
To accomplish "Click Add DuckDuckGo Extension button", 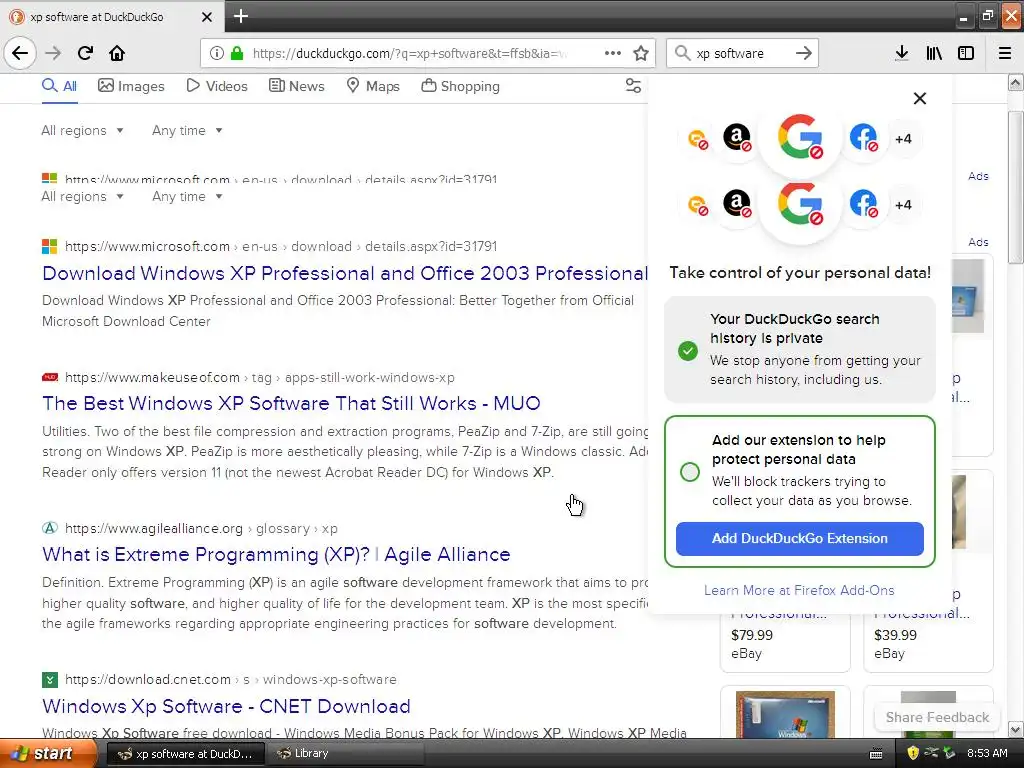I will click(x=800, y=539).
